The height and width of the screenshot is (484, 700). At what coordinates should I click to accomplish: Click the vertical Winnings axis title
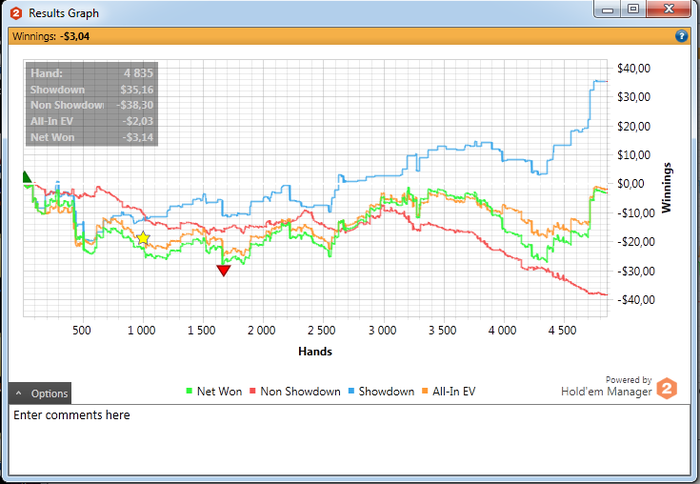click(666, 188)
